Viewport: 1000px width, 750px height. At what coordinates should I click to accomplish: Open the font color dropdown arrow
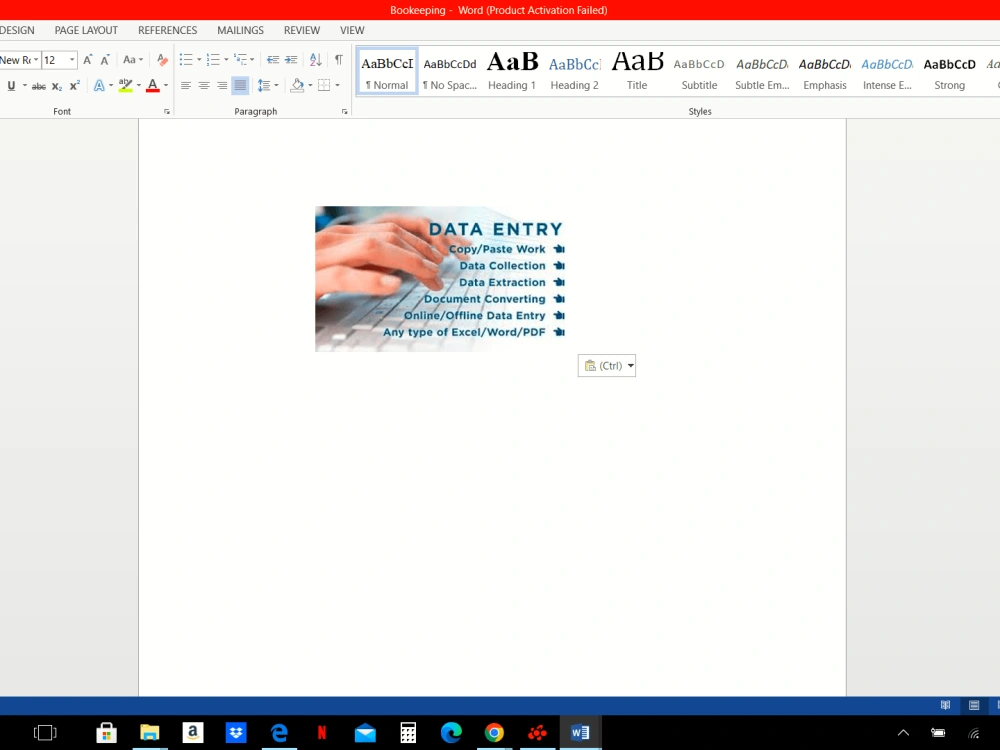[x=166, y=85]
